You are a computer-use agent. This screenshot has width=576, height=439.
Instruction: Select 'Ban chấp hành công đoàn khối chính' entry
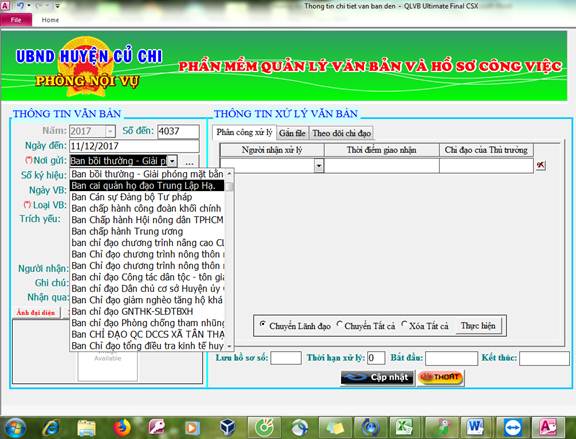click(147, 208)
